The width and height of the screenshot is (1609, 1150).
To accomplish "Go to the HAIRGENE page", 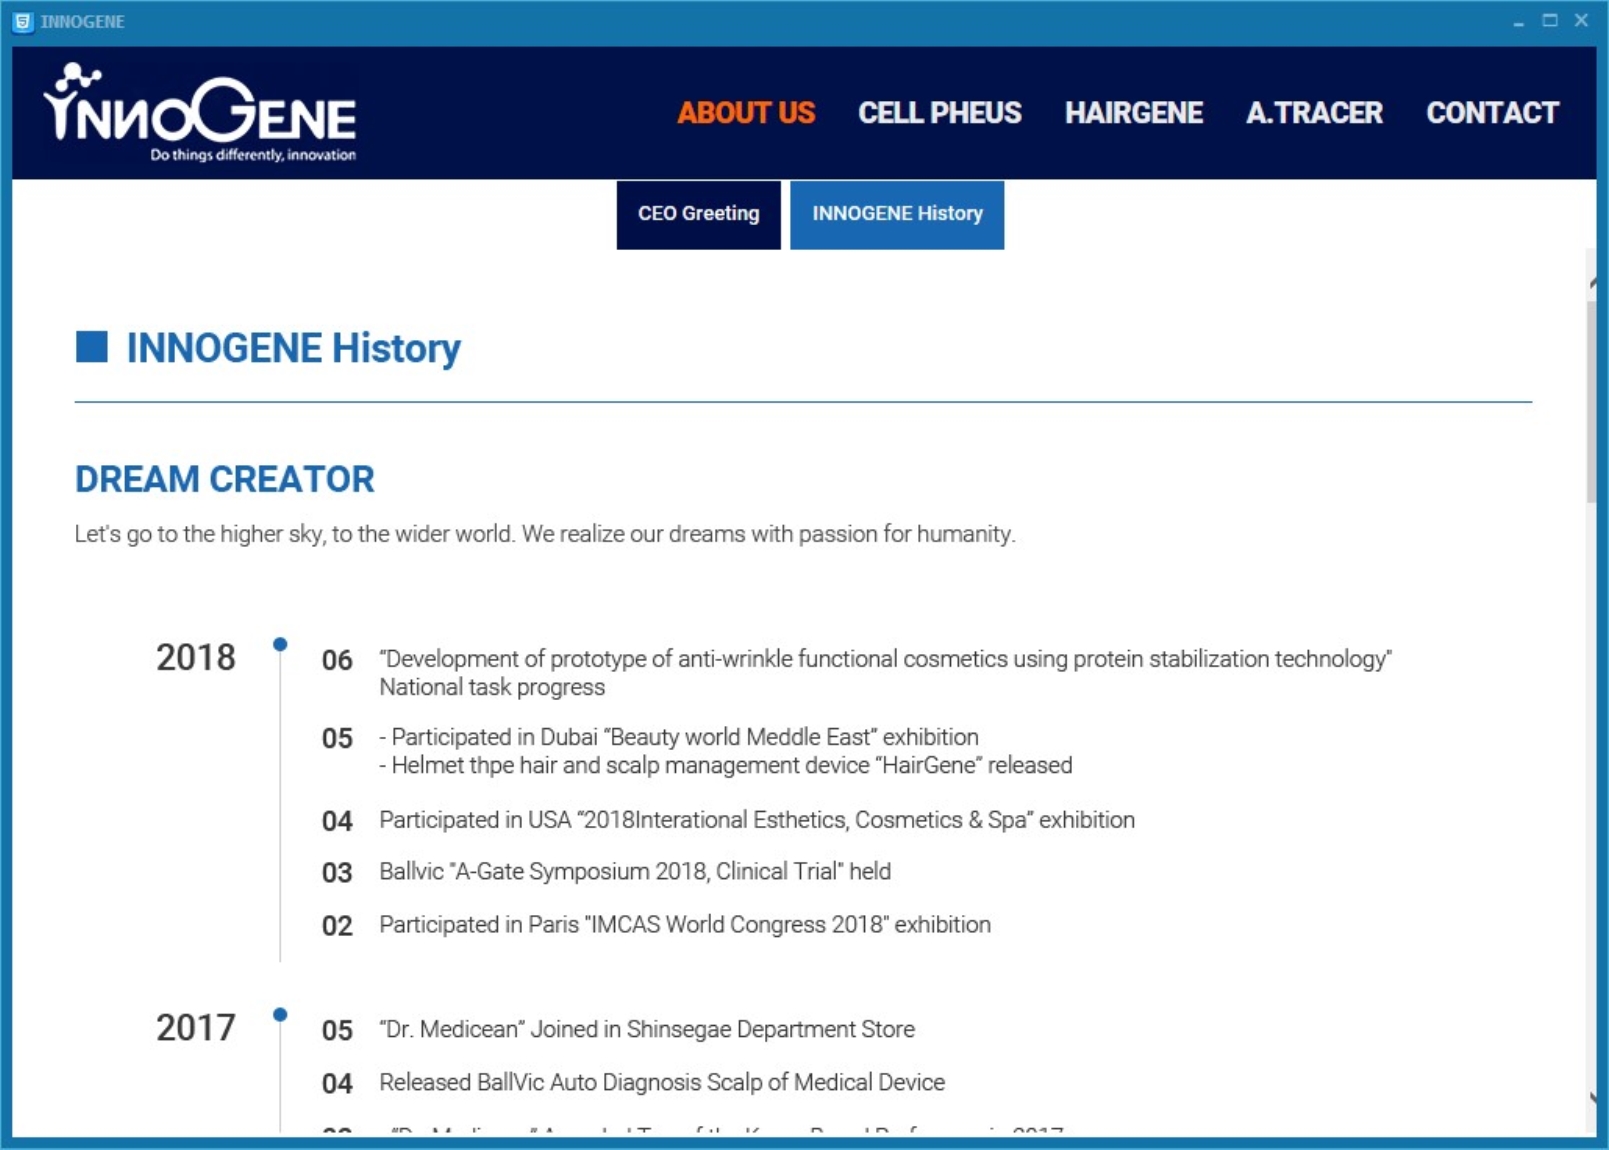I will (1134, 113).
